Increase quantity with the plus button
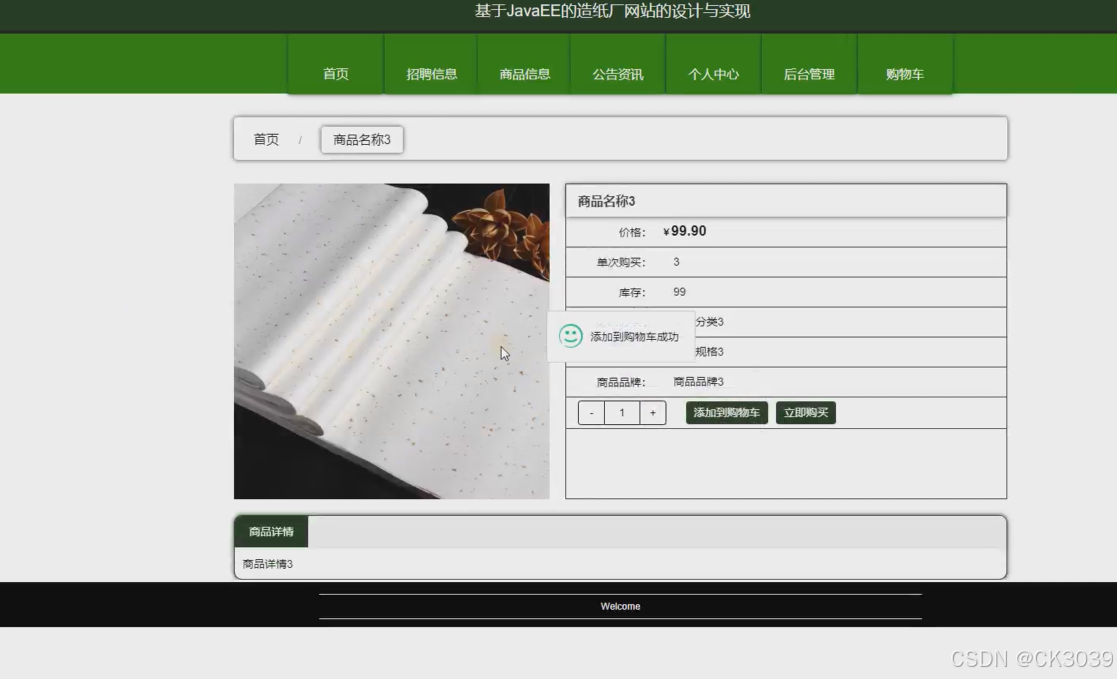The height and width of the screenshot is (679, 1117). pos(653,413)
